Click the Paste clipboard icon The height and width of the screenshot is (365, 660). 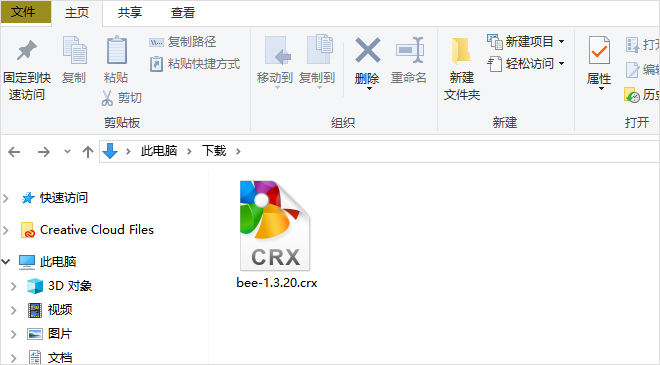click(117, 50)
